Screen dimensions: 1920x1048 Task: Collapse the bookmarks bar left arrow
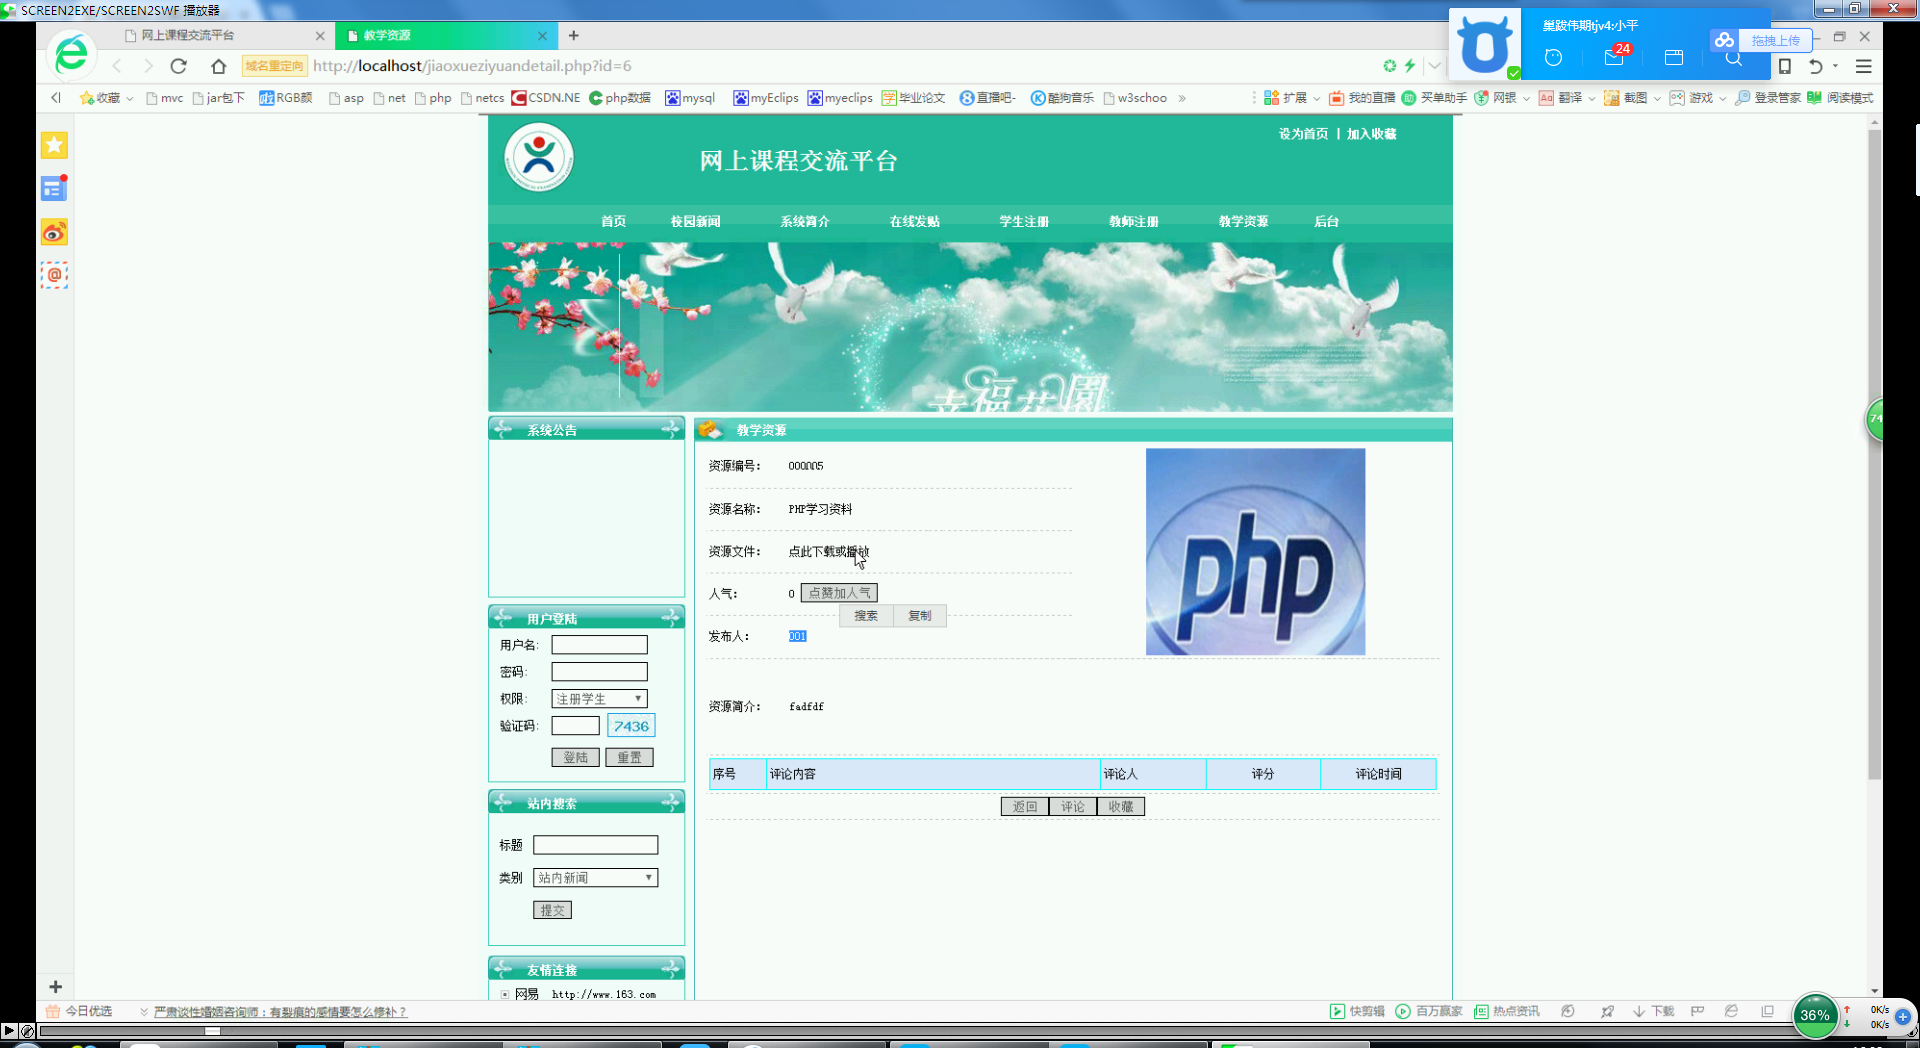56,98
